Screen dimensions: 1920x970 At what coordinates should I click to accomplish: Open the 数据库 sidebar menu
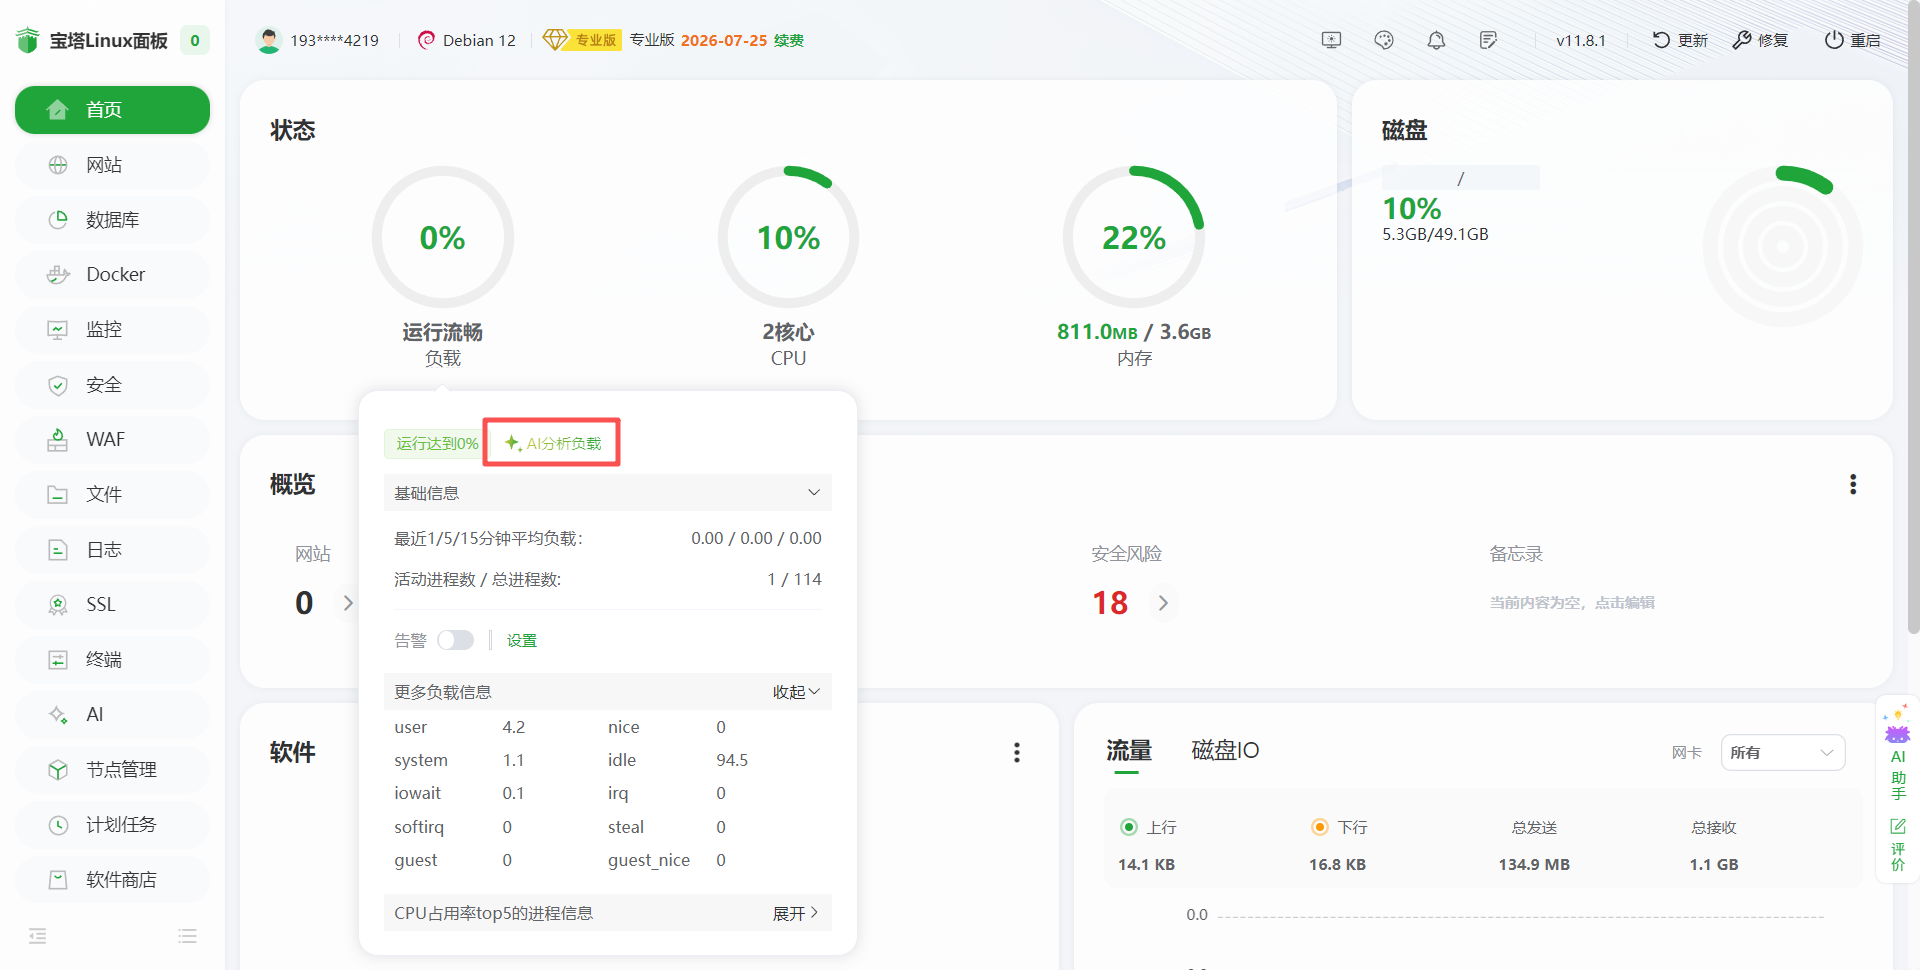[x=112, y=220]
